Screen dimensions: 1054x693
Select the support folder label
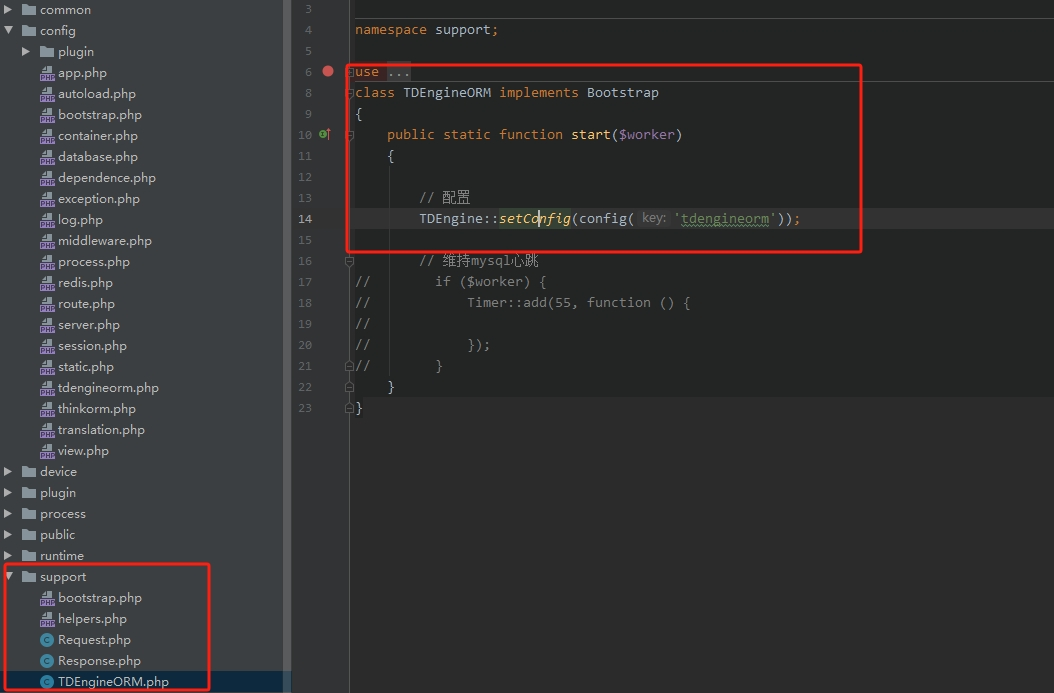63,577
